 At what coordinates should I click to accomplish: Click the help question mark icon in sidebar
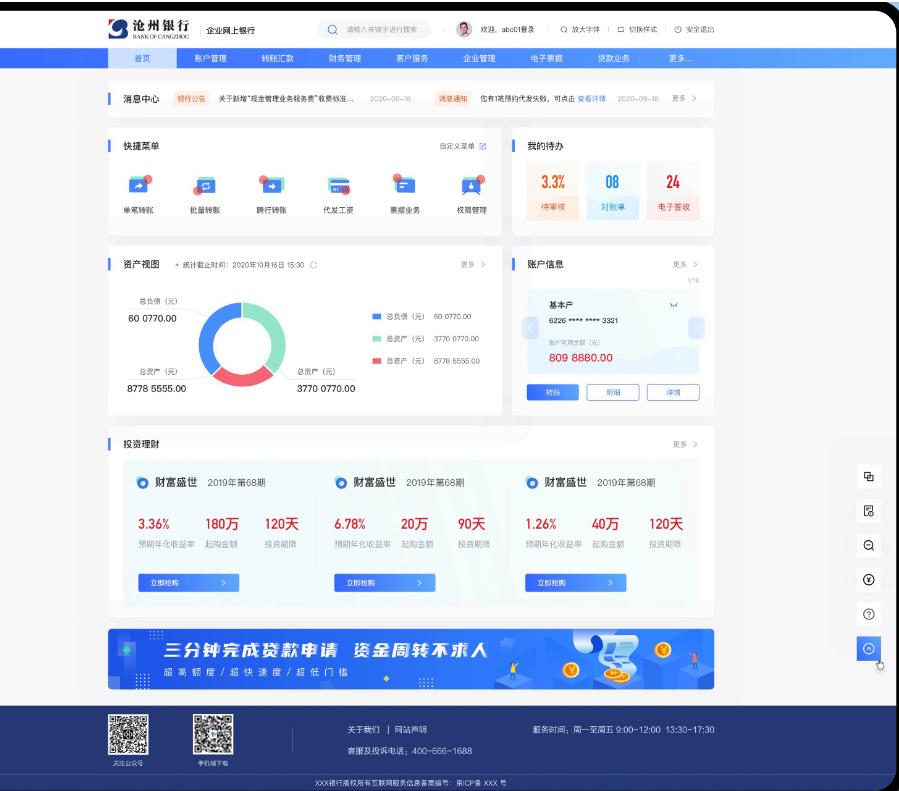coord(869,614)
